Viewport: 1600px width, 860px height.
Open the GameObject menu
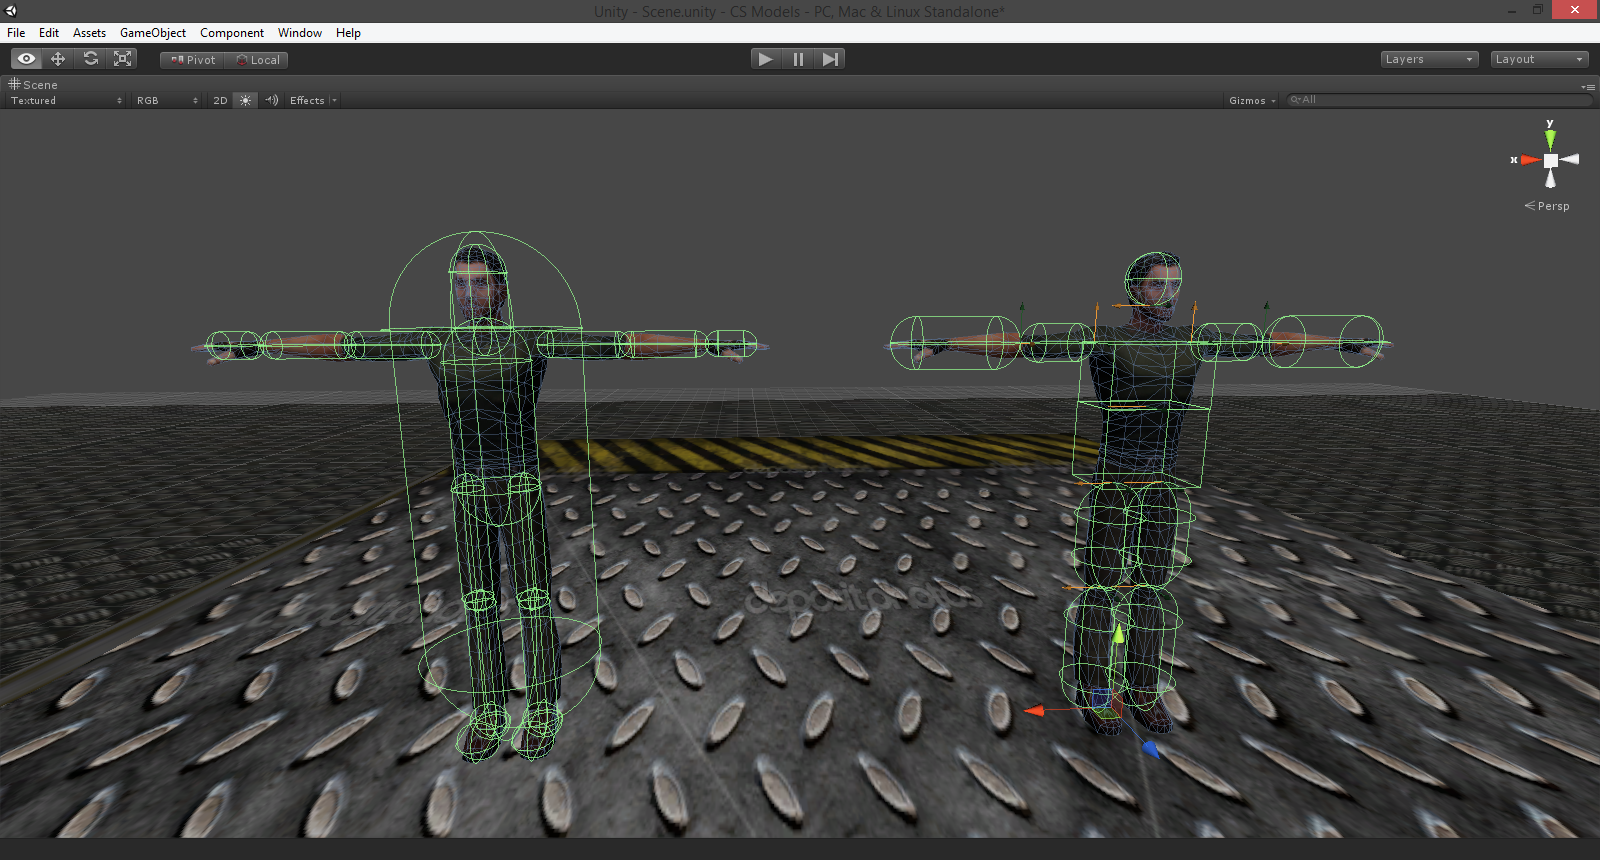pyautogui.click(x=153, y=33)
